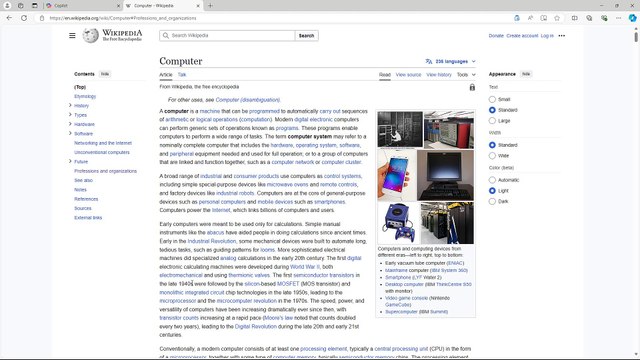640x360 pixels.
Task: Reload the page with the refresh icon
Action: click(24, 18)
